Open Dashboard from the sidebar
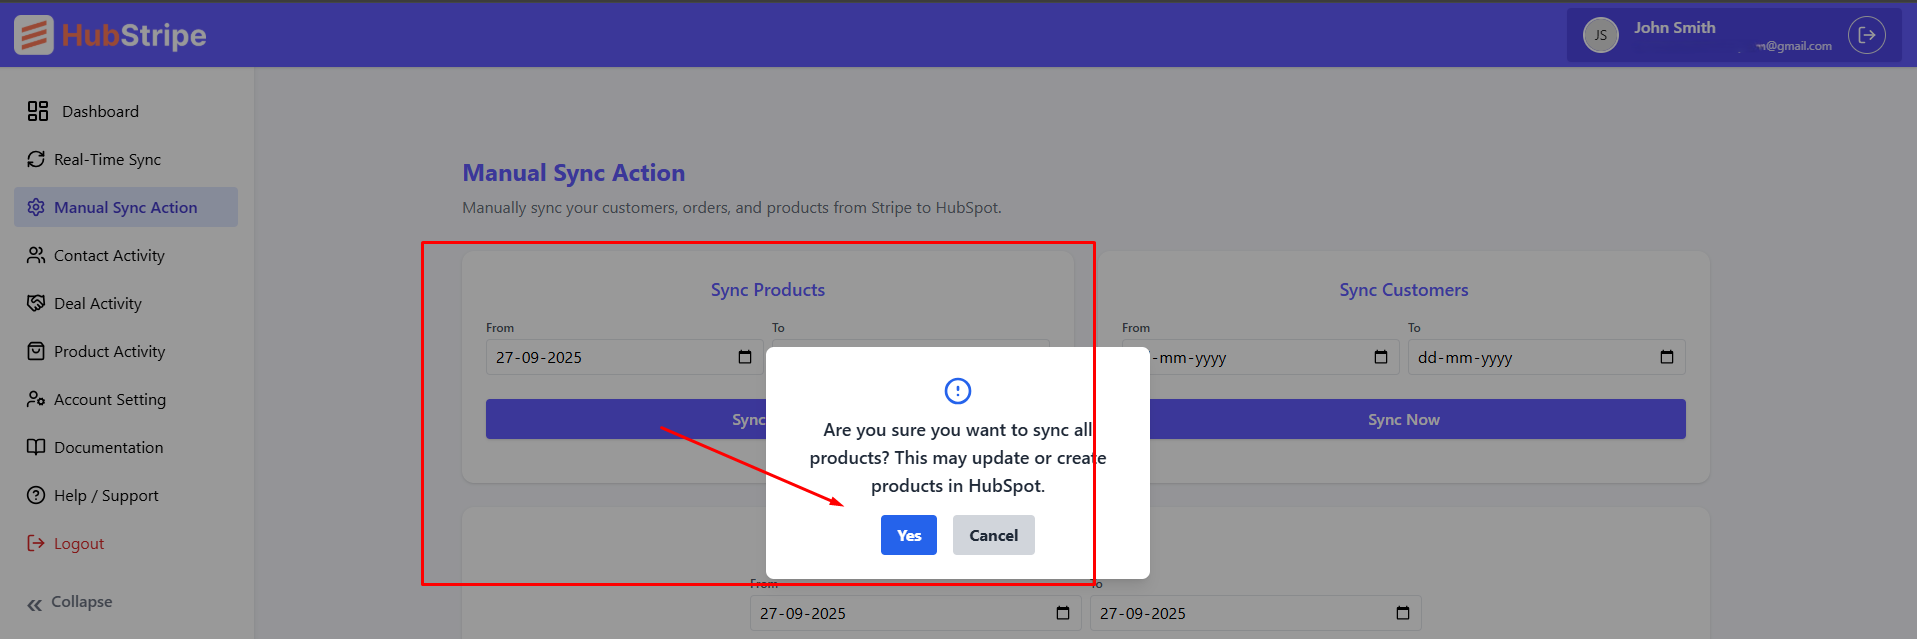 [x=126, y=111]
